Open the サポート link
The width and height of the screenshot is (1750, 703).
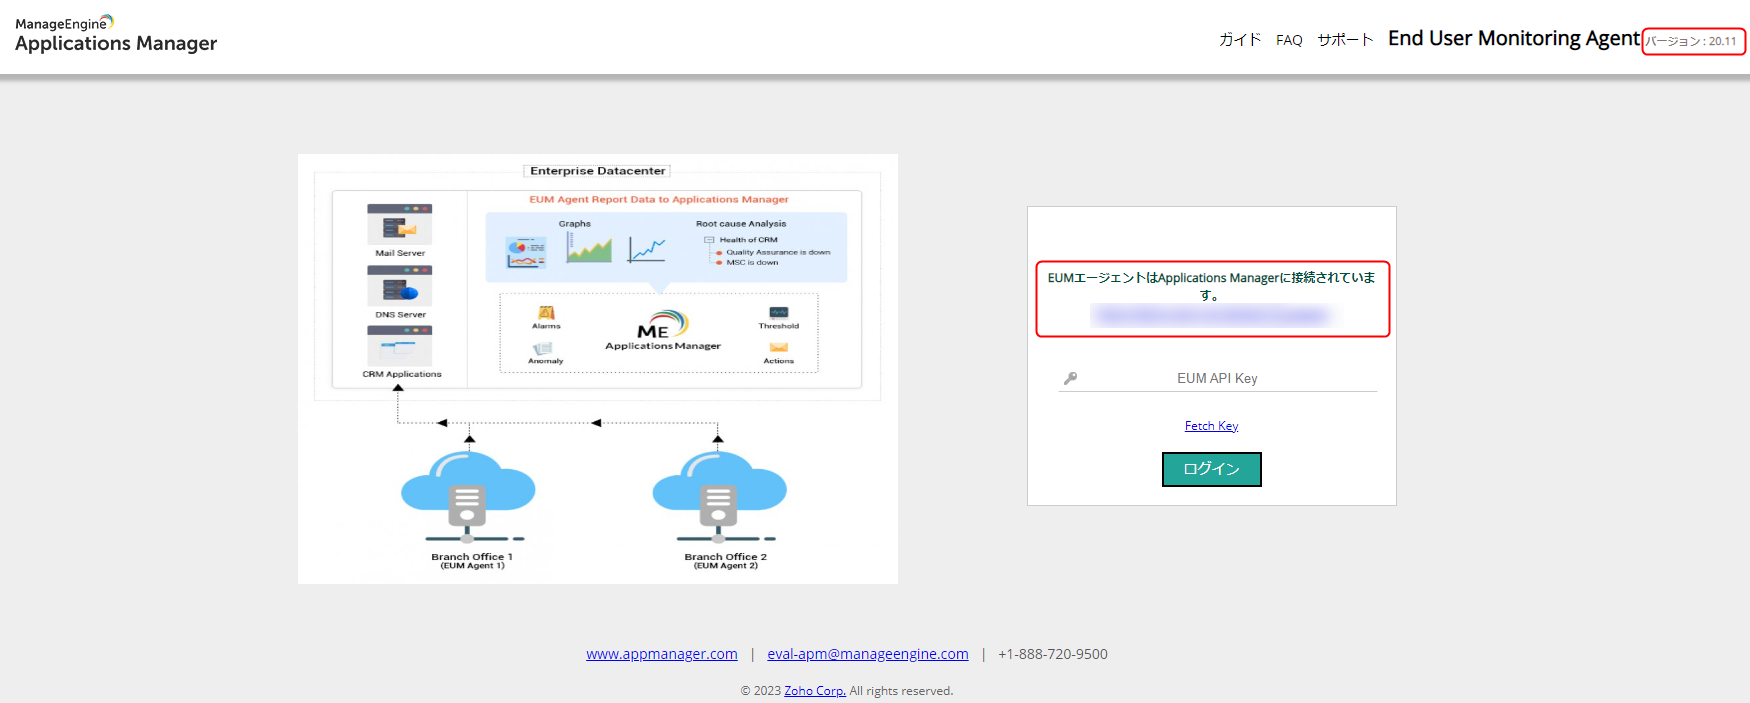pos(1345,40)
